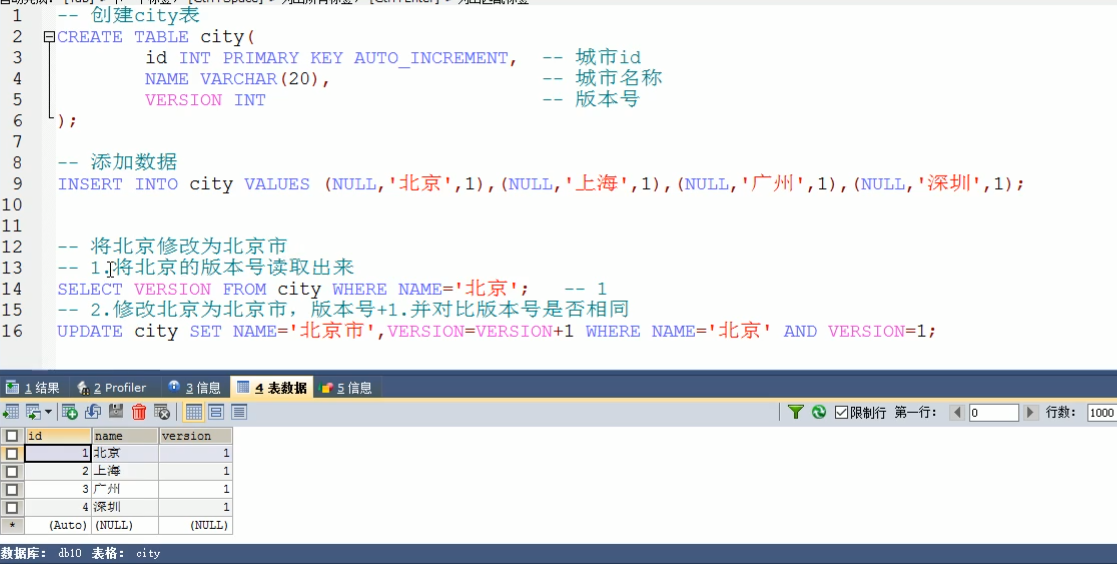Check the row checkbox for 广州
The height and width of the screenshot is (564, 1117).
pyautogui.click(x=11, y=489)
